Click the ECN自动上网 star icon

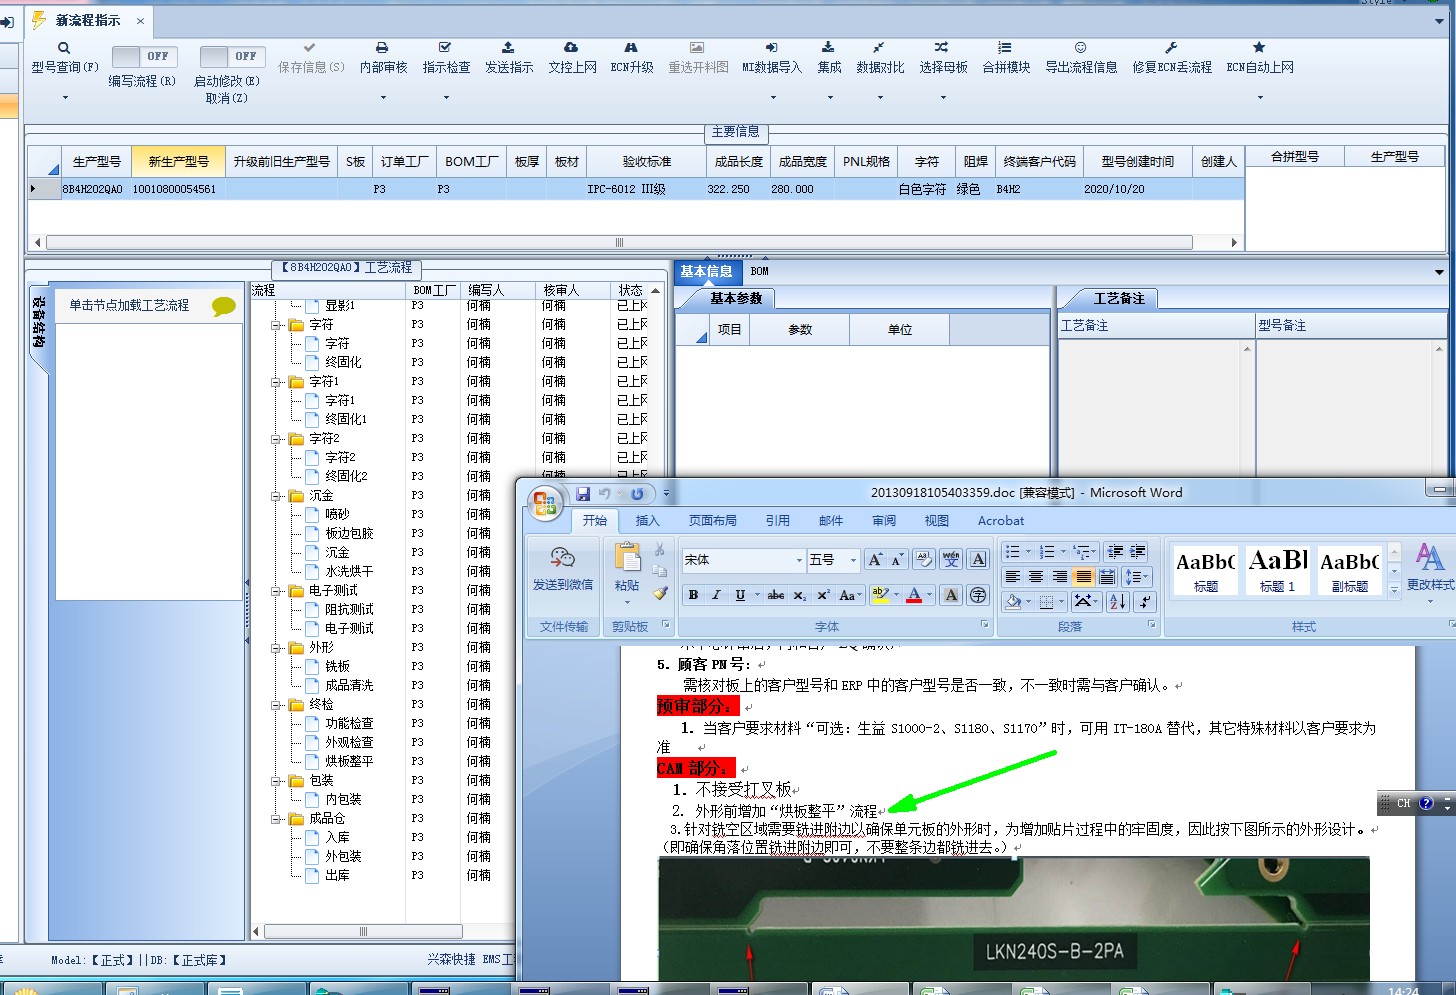1259,47
